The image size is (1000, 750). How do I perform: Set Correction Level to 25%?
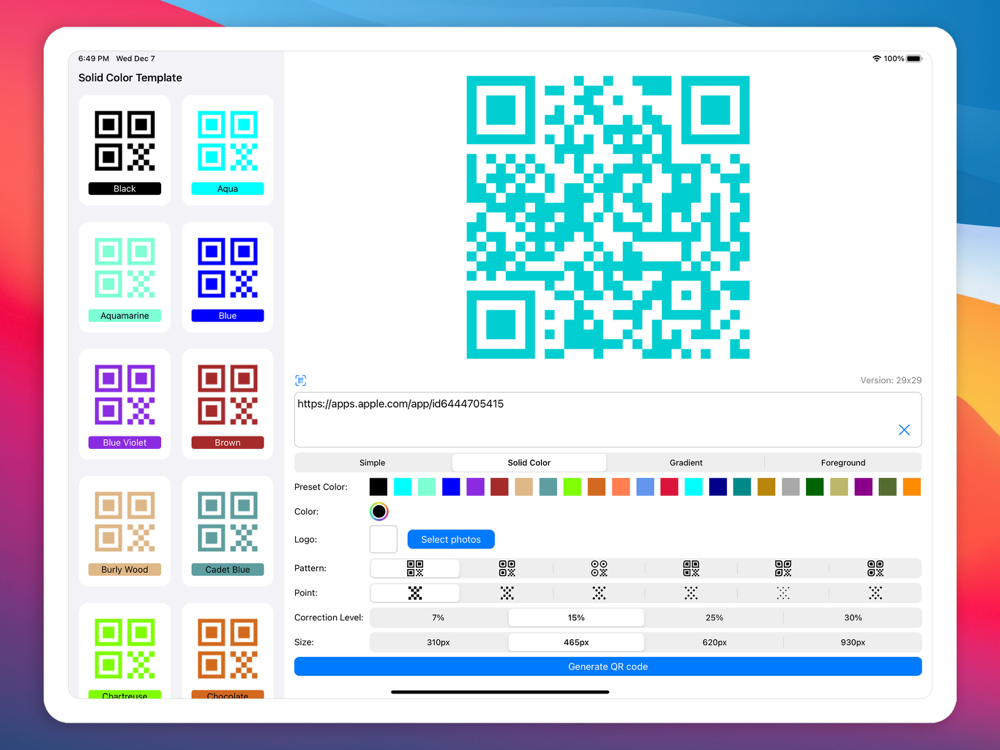(x=714, y=617)
